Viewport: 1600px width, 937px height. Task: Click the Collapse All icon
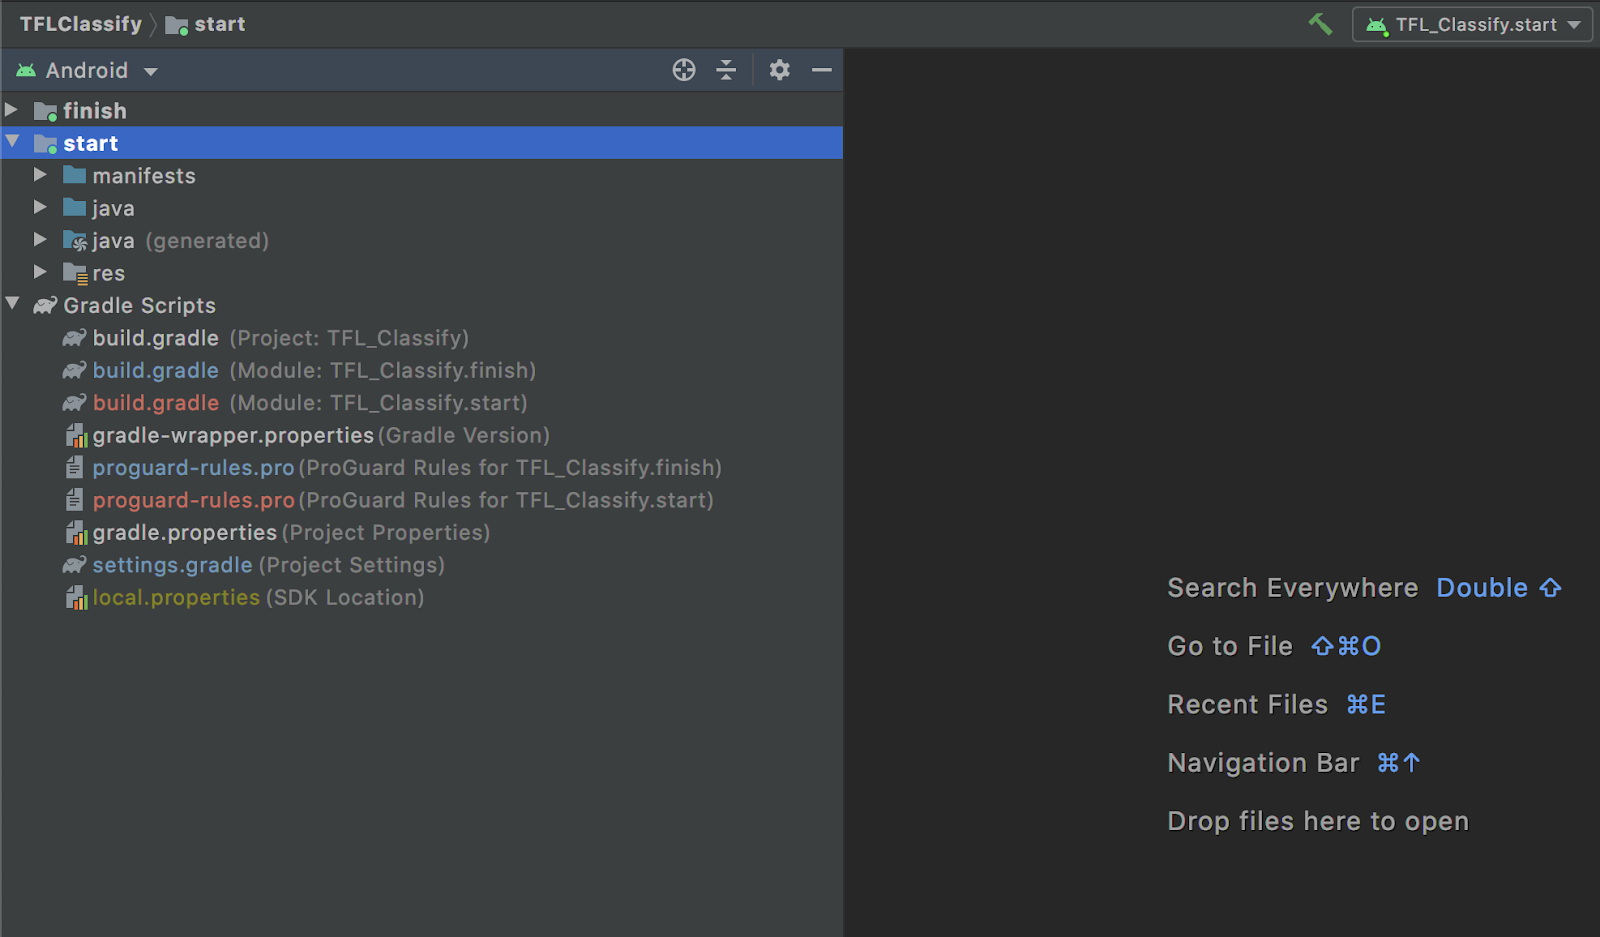[727, 70]
